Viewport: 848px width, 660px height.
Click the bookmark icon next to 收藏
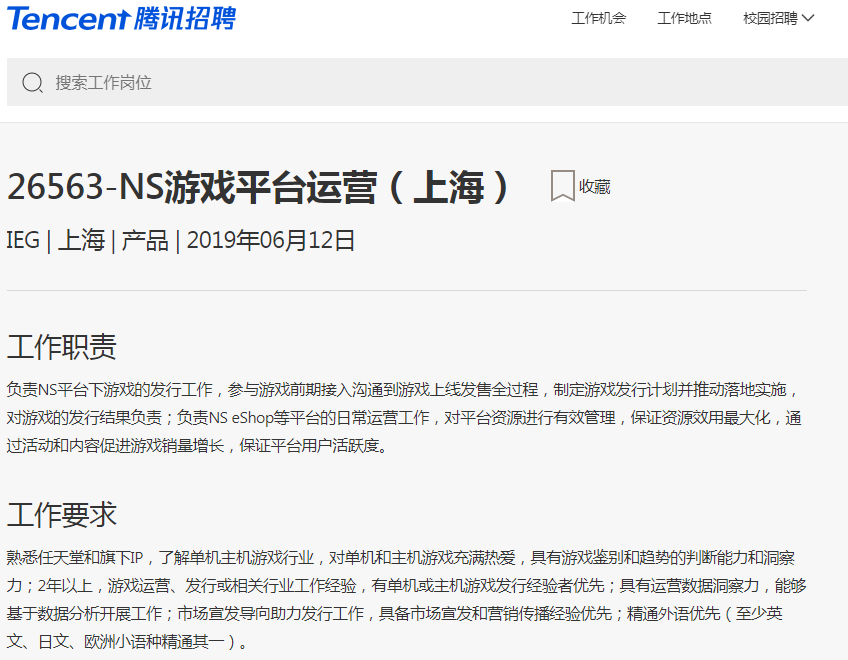563,186
